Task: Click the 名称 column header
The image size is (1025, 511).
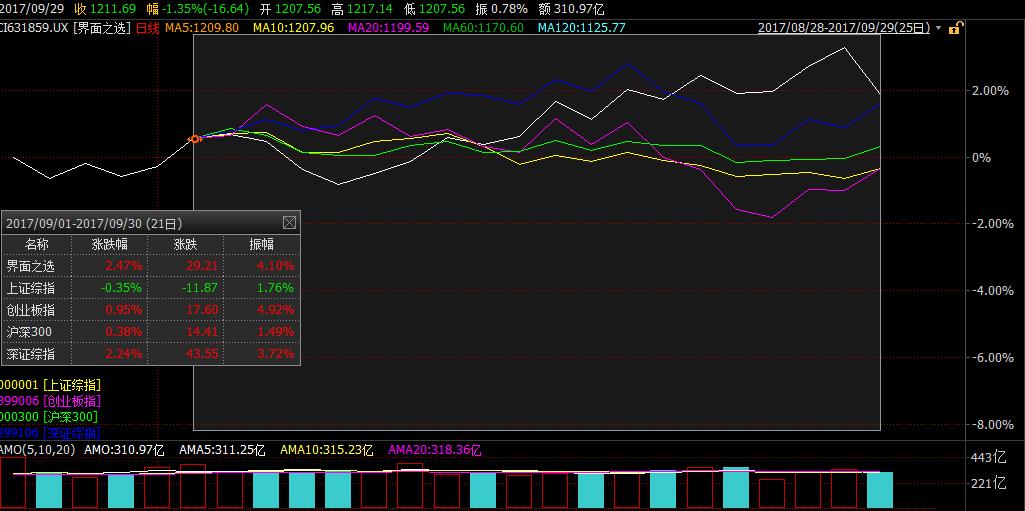Action: (37, 244)
